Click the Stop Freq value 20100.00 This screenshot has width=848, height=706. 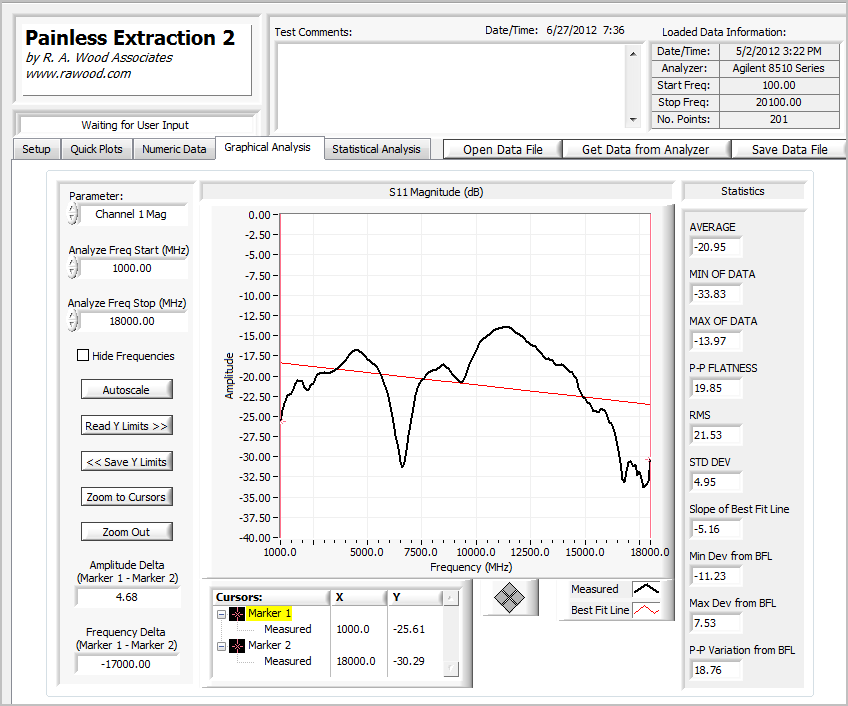tap(779, 102)
